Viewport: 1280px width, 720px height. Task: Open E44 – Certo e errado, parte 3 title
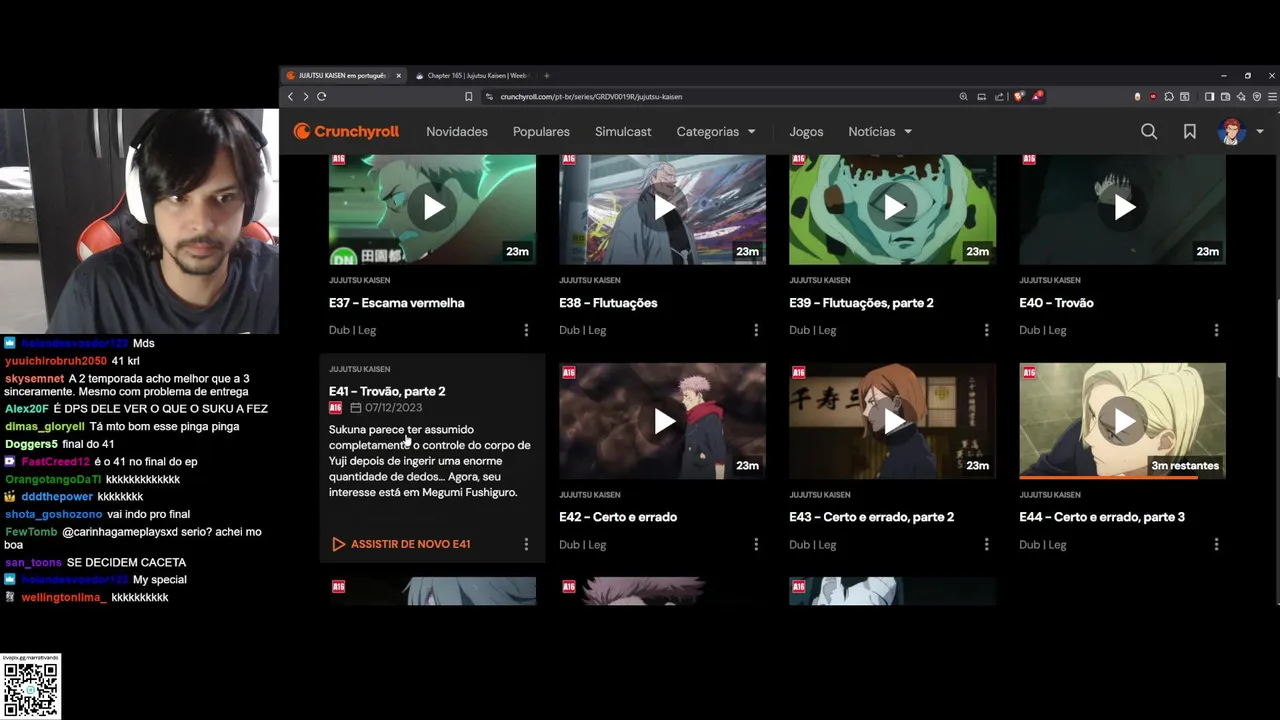[x=1102, y=517]
